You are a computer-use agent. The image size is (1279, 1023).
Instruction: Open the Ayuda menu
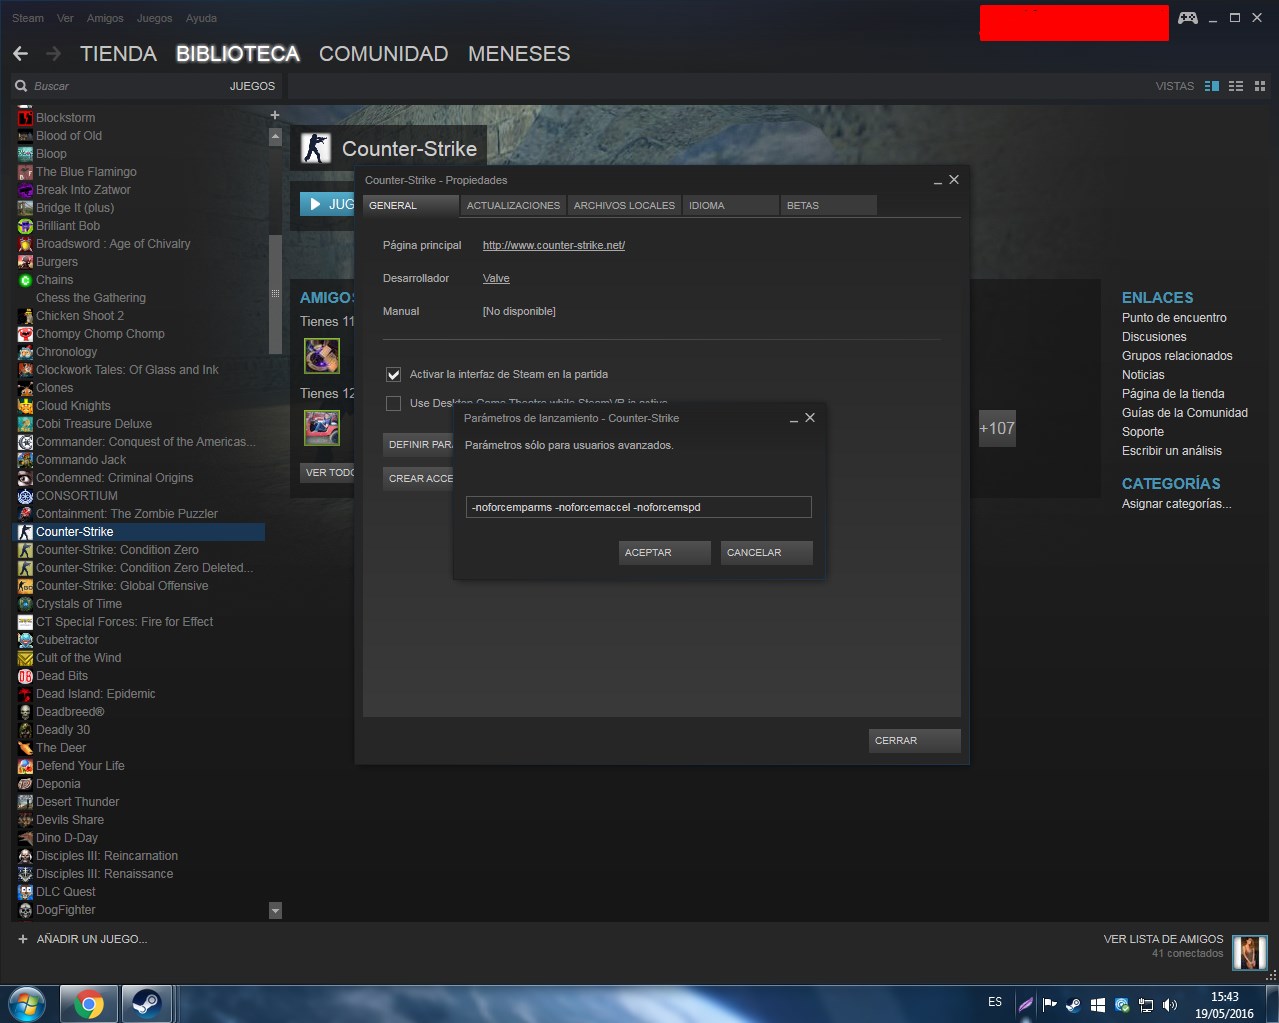[201, 18]
